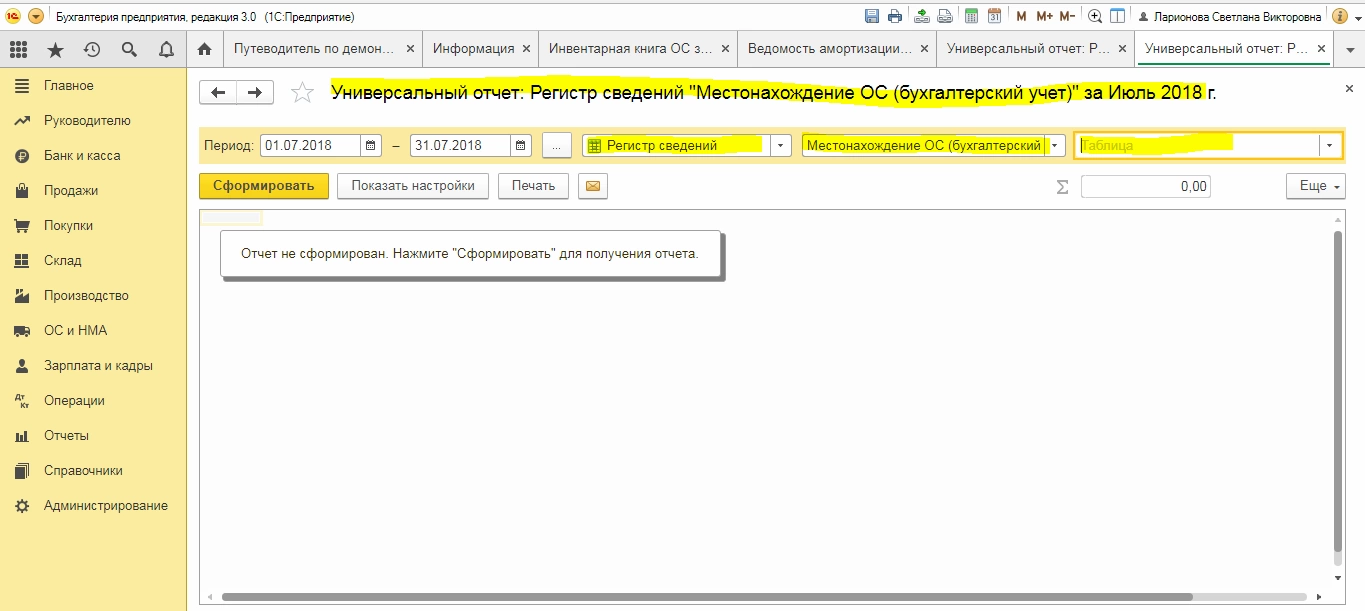
Task: Click the period selection ellipsis button
Action: (x=556, y=146)
